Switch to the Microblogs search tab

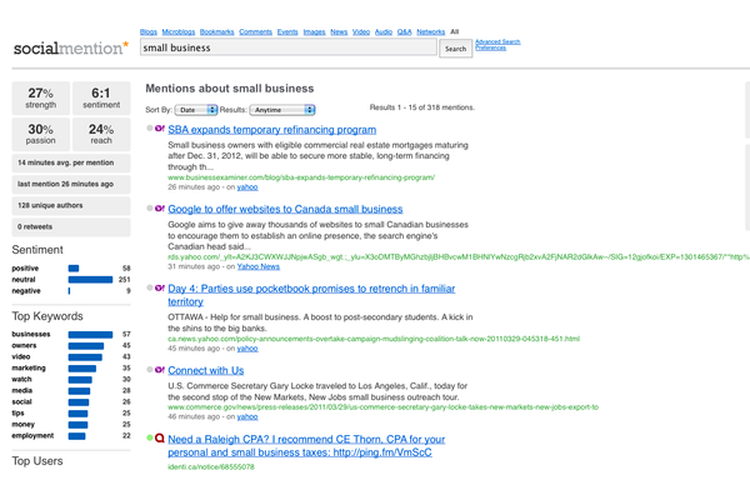click(178, 32)
